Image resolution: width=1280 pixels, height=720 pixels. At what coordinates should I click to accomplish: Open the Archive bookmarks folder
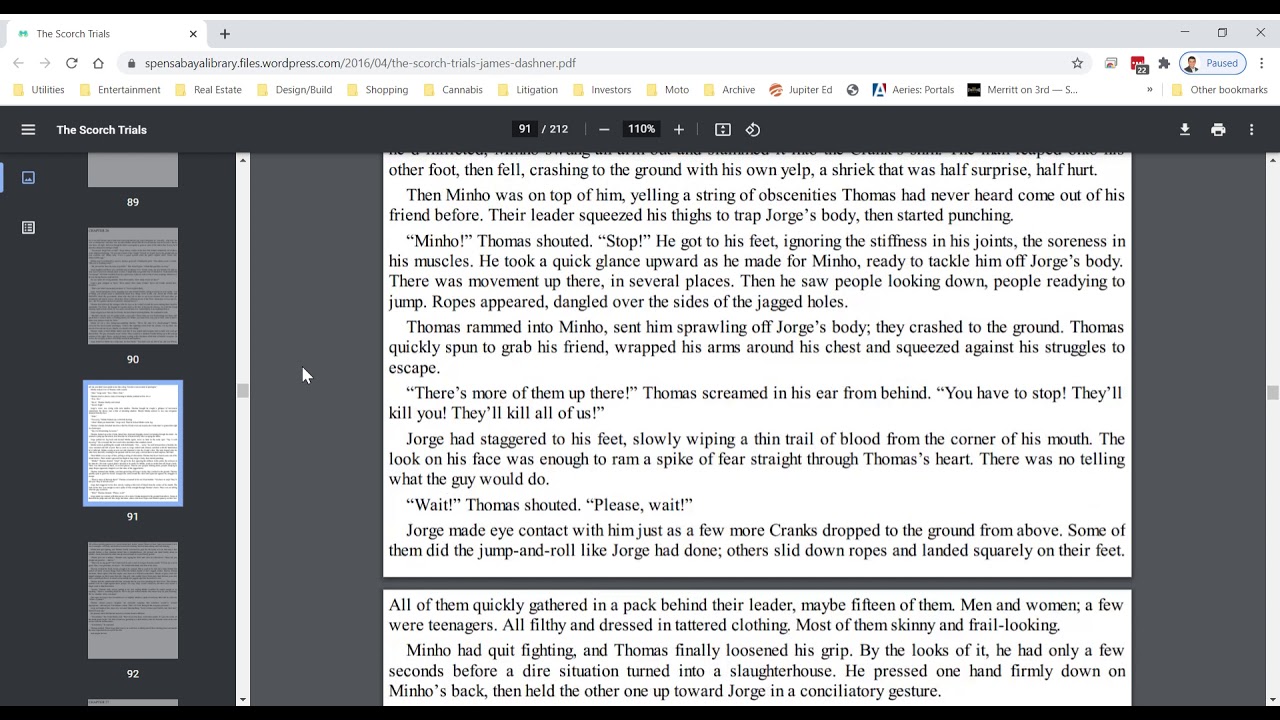point(729,90)
